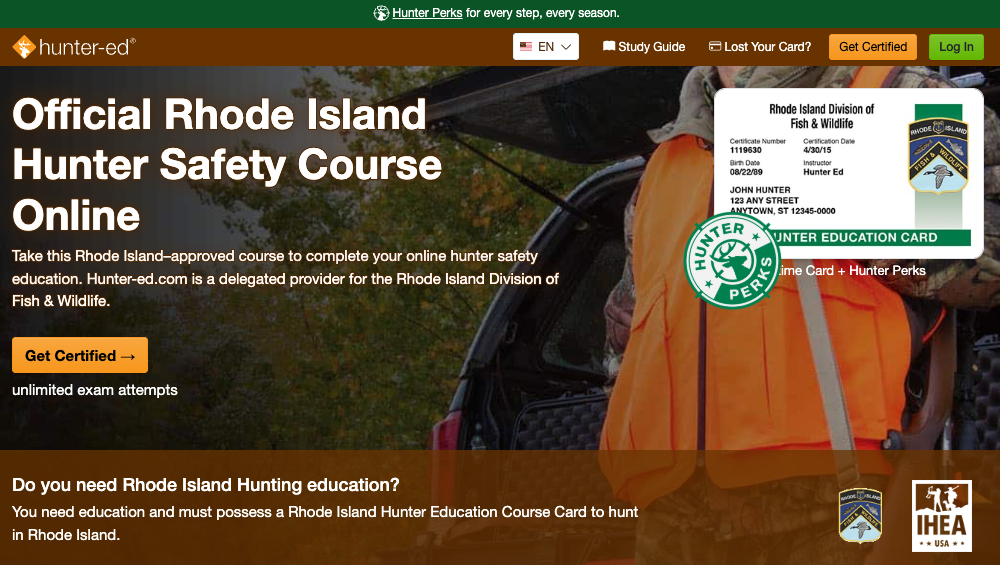Click the US flag icon in the language selector
Screen dimensions: 1000x565
(526, 47)
